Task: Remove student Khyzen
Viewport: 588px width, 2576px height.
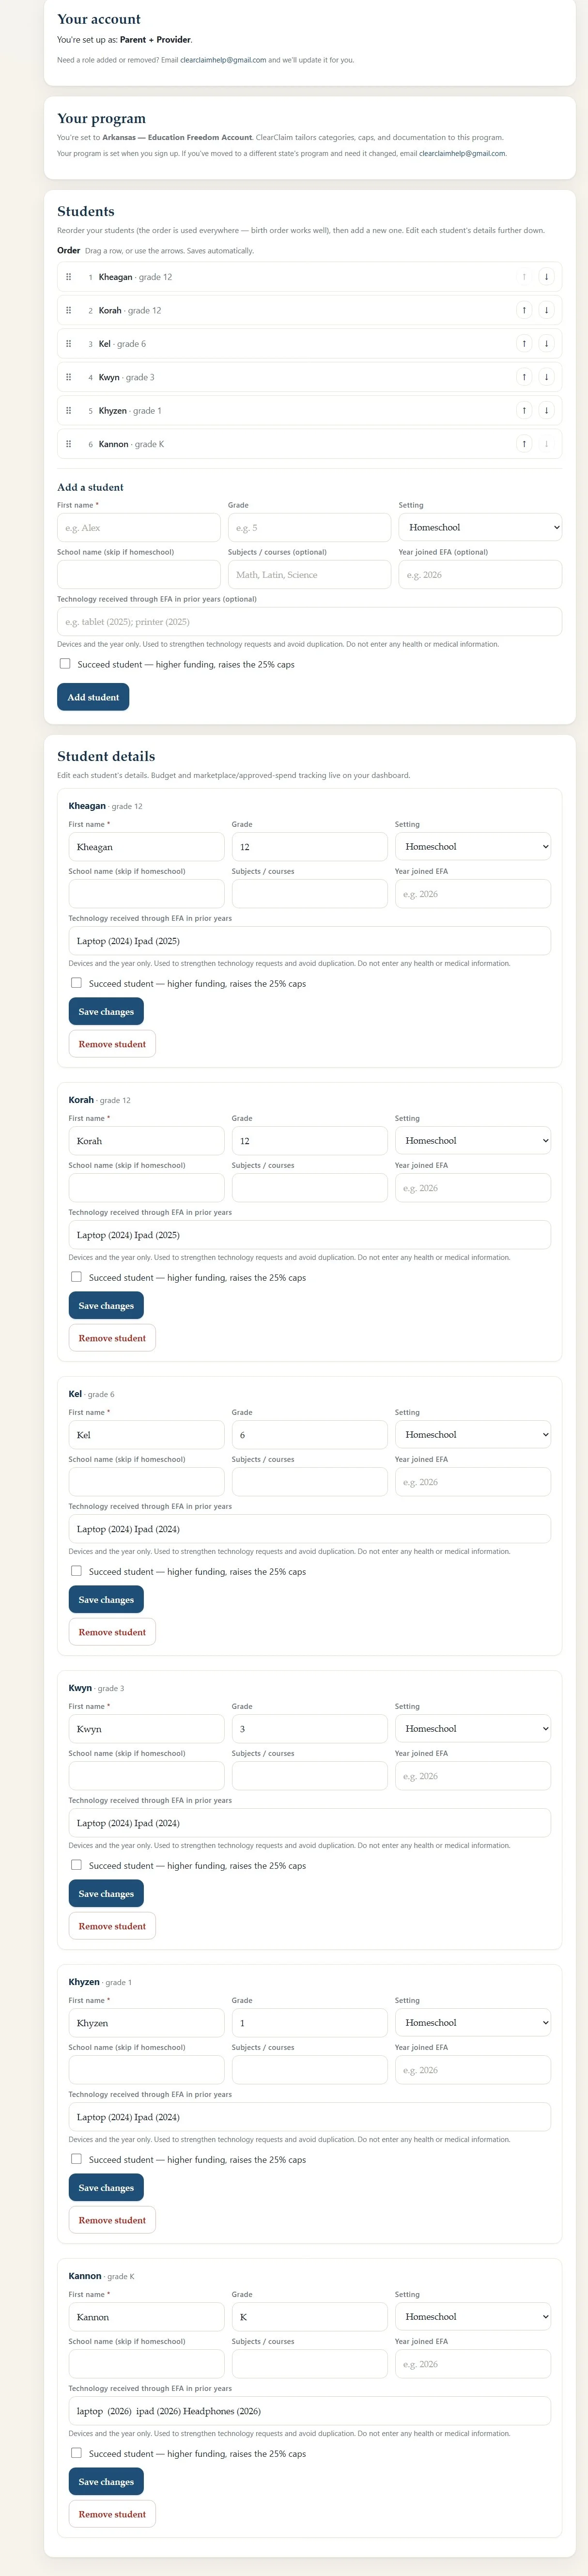Action: pyautogui.click(x=112, y=2220)
